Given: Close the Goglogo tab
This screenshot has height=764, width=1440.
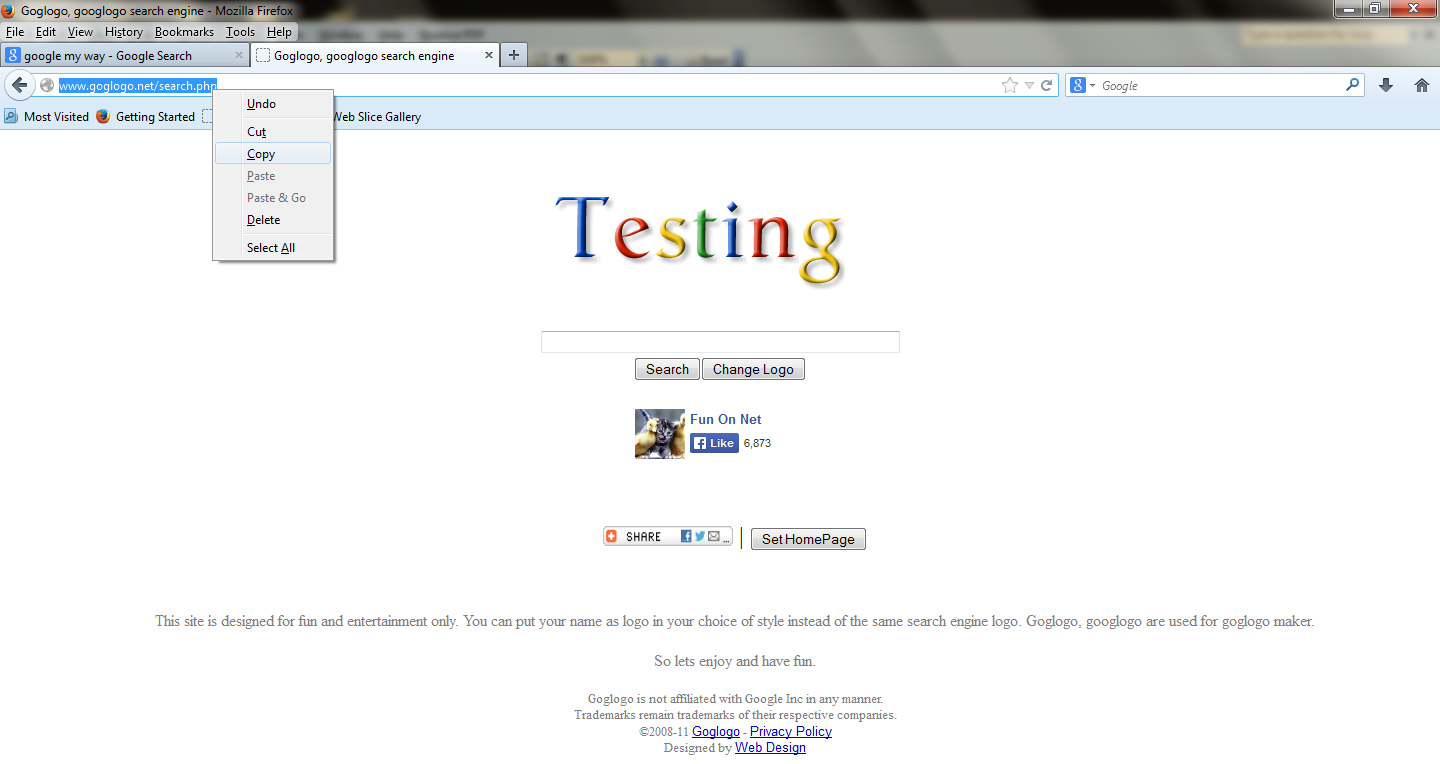Looking at the screenshot, I should pyautogui.click(x=490, y=56).
